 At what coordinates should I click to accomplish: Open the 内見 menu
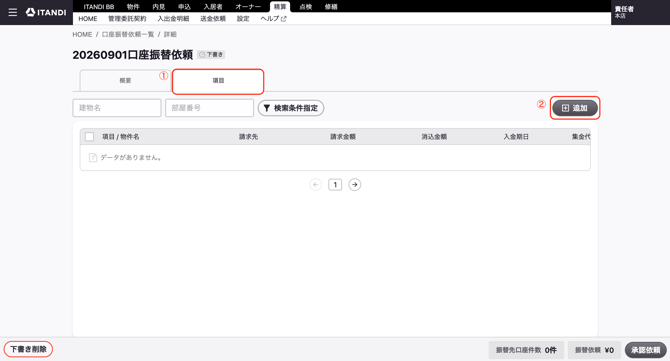pyautogui.click(x=159, y=7)
